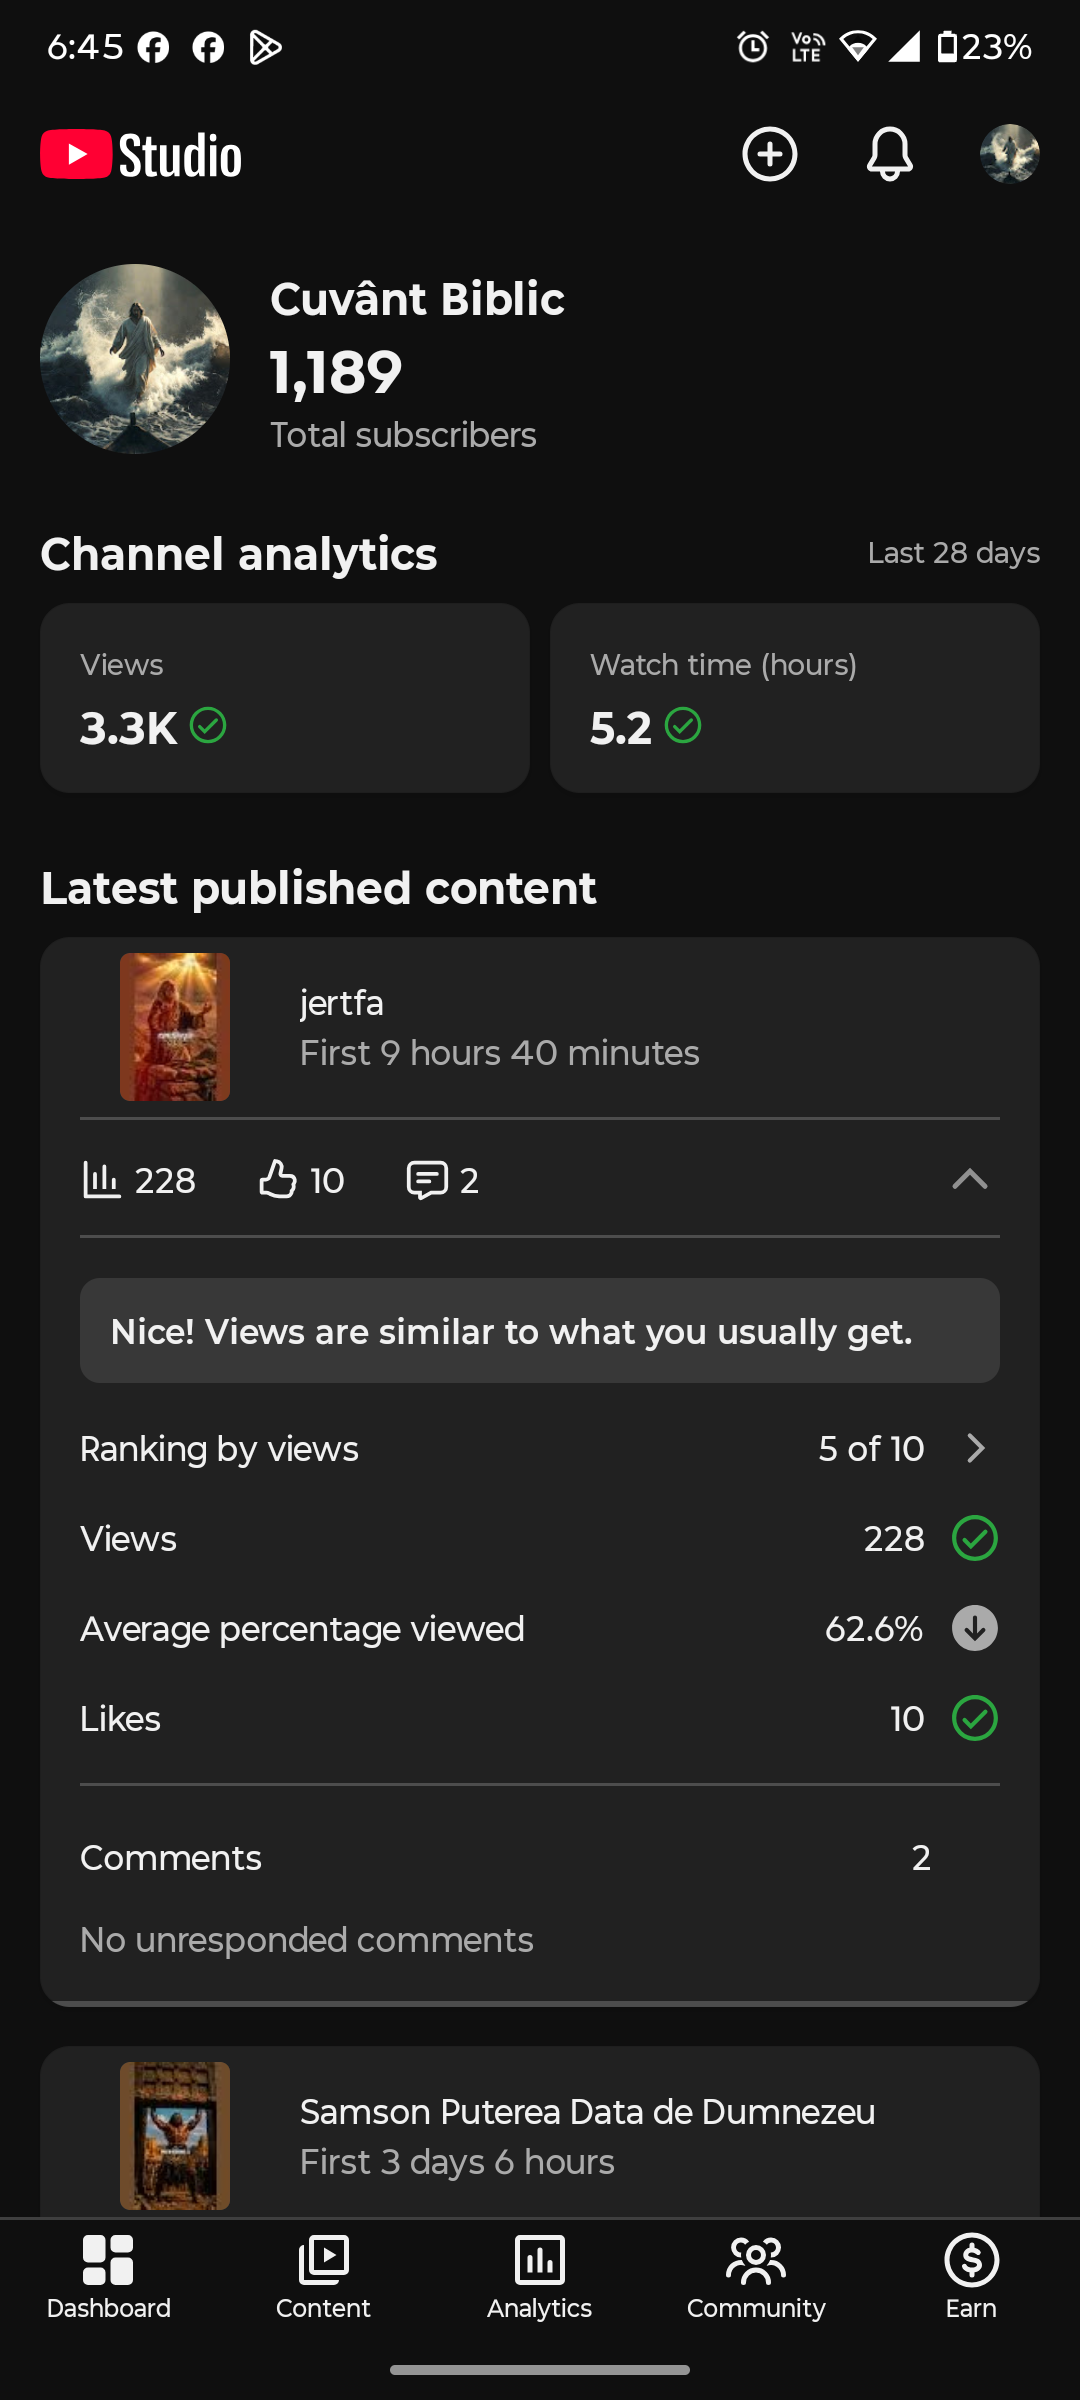The image size is (1080, 2400).
Task: Tap Last 28 days period label
Action: 953,553
